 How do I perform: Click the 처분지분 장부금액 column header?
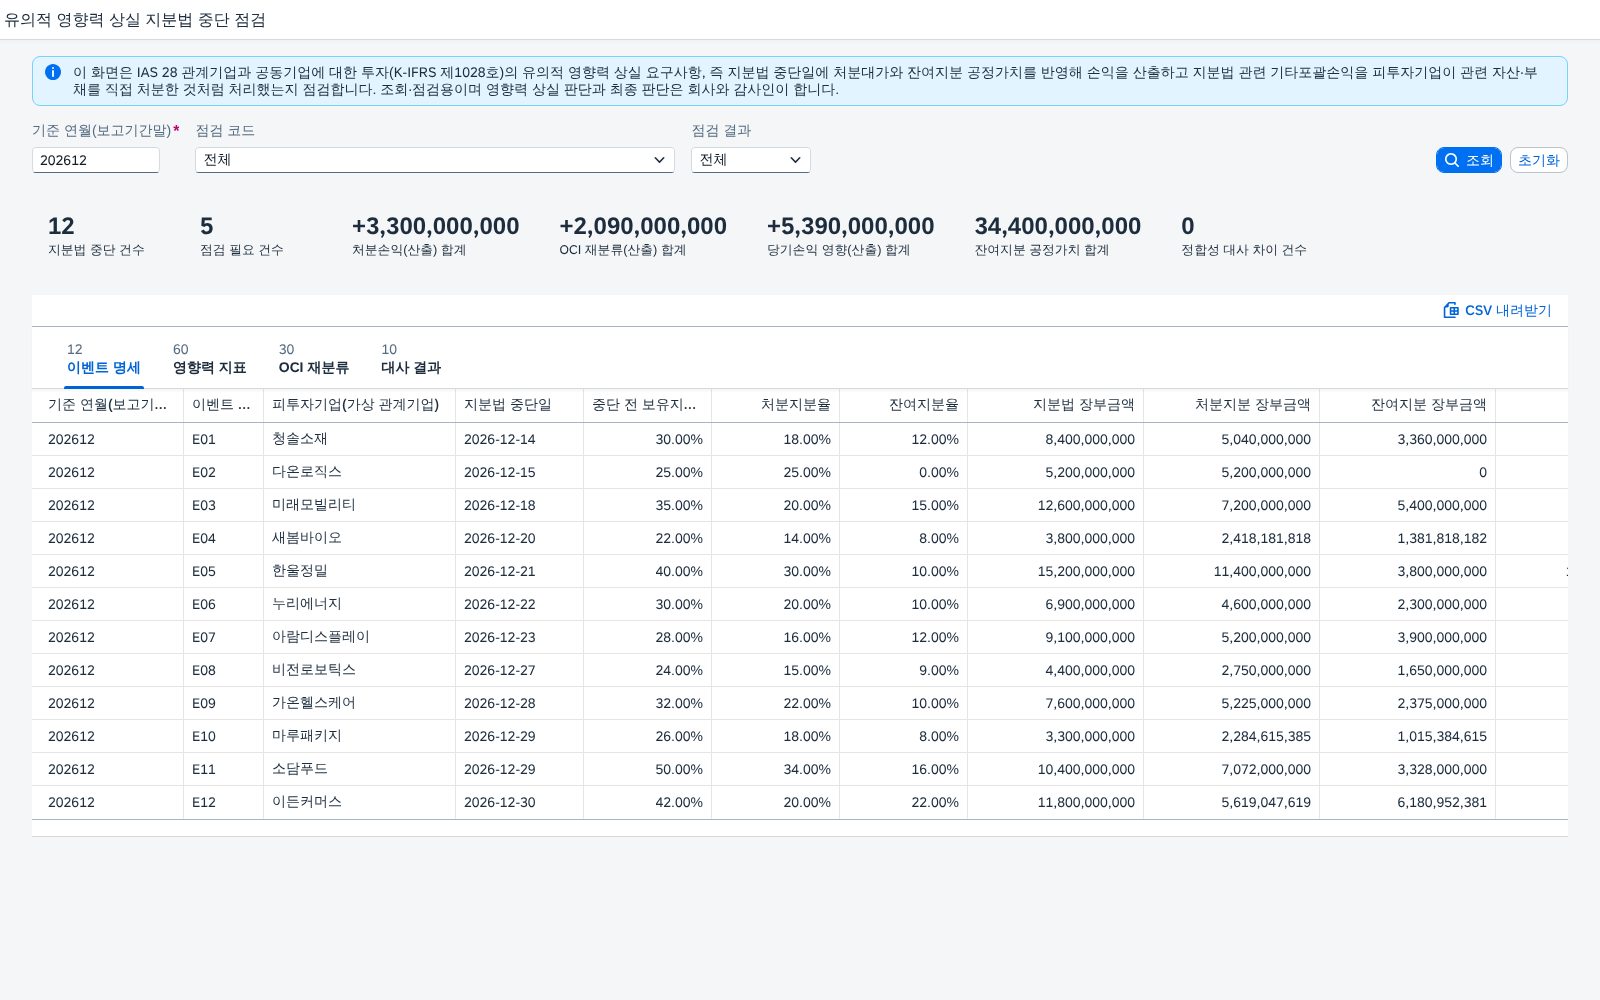(1231, 405)
